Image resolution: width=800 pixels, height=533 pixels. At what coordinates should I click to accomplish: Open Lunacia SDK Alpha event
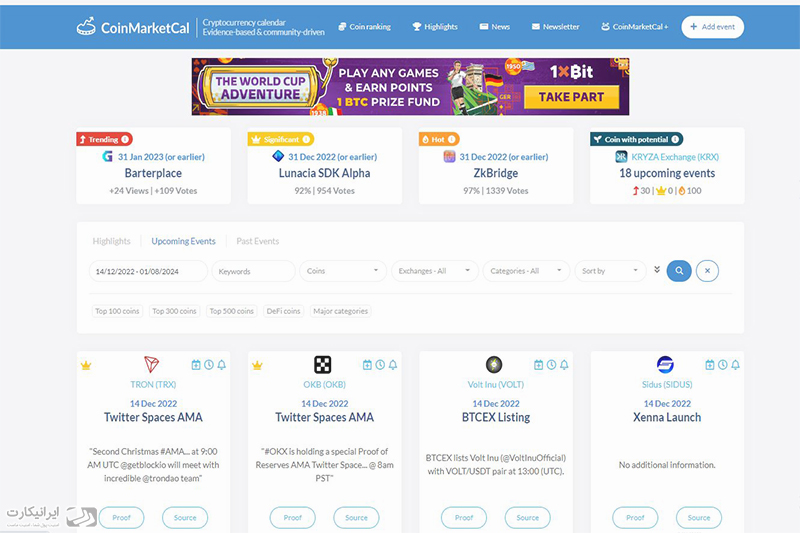[324, 173]
